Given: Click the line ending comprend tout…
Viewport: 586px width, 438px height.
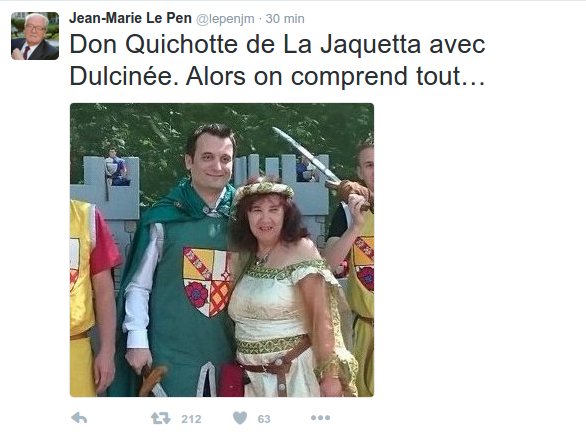Looking at the screenshot, I should (277, 77).
